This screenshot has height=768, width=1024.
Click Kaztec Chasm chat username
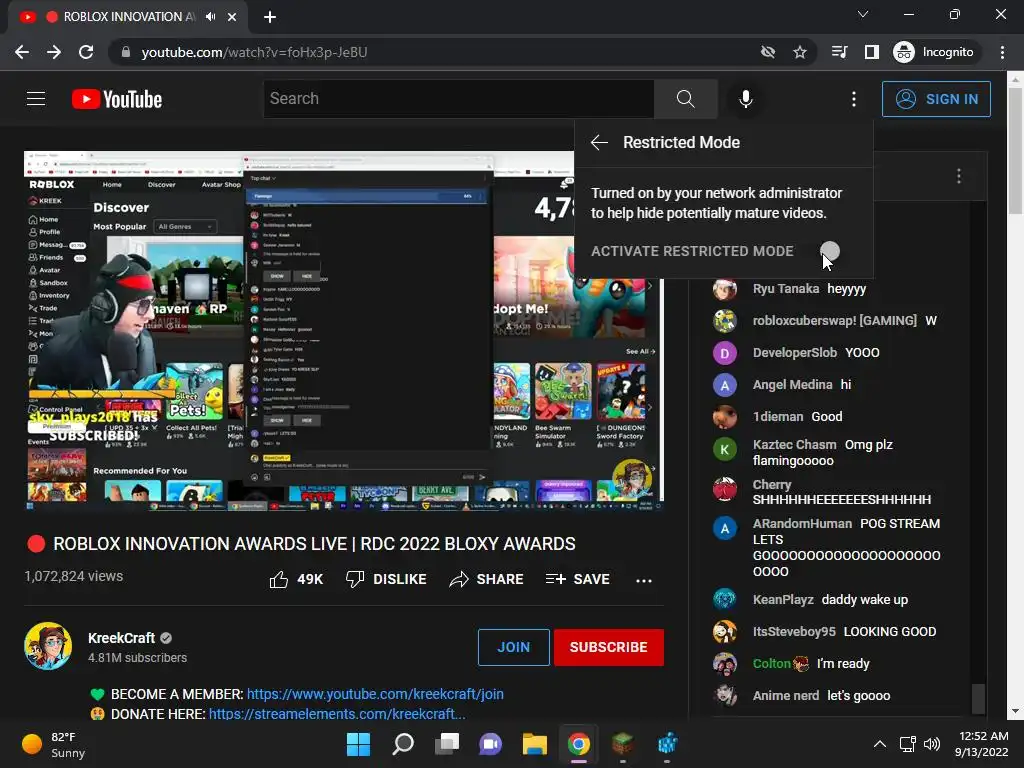click(x=794, y=445)
